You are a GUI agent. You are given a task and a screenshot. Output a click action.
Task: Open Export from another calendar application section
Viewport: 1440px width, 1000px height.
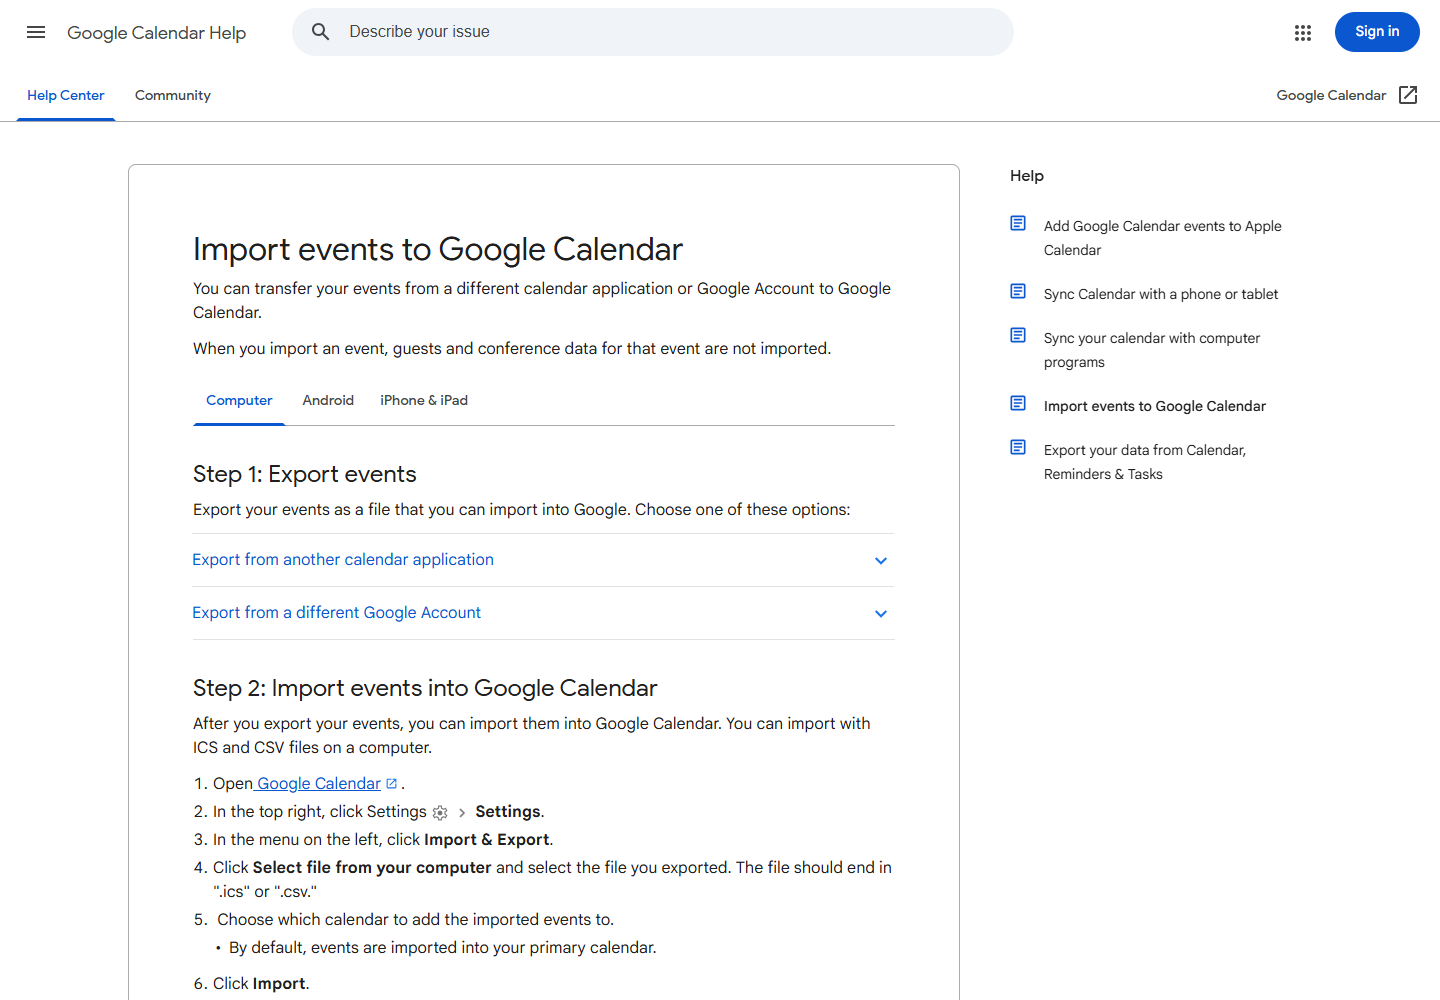(543, 560)
